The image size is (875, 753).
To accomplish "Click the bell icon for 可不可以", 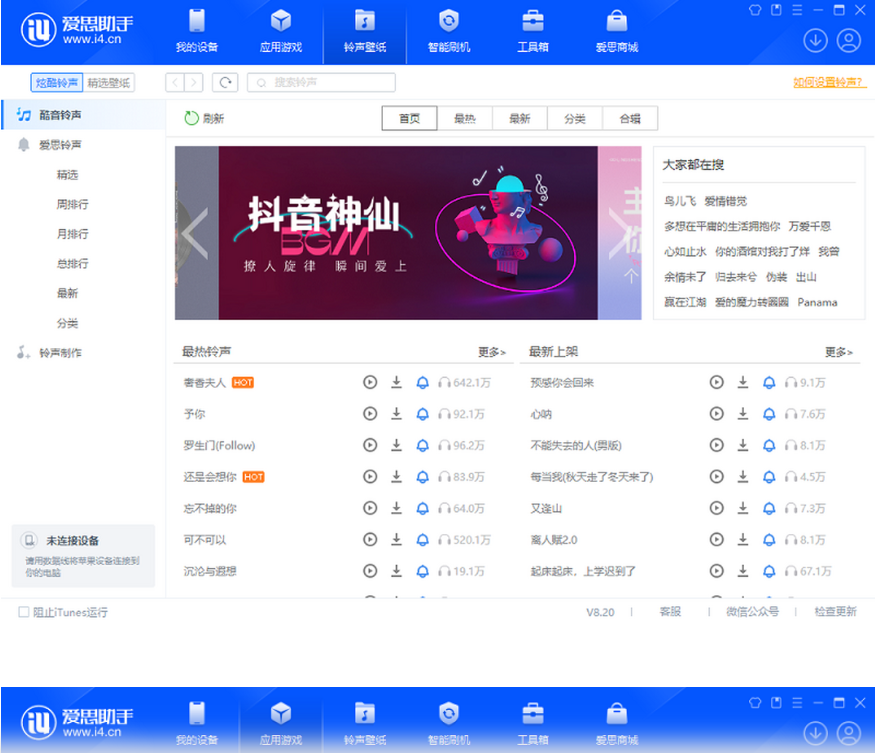I will 422,540.
